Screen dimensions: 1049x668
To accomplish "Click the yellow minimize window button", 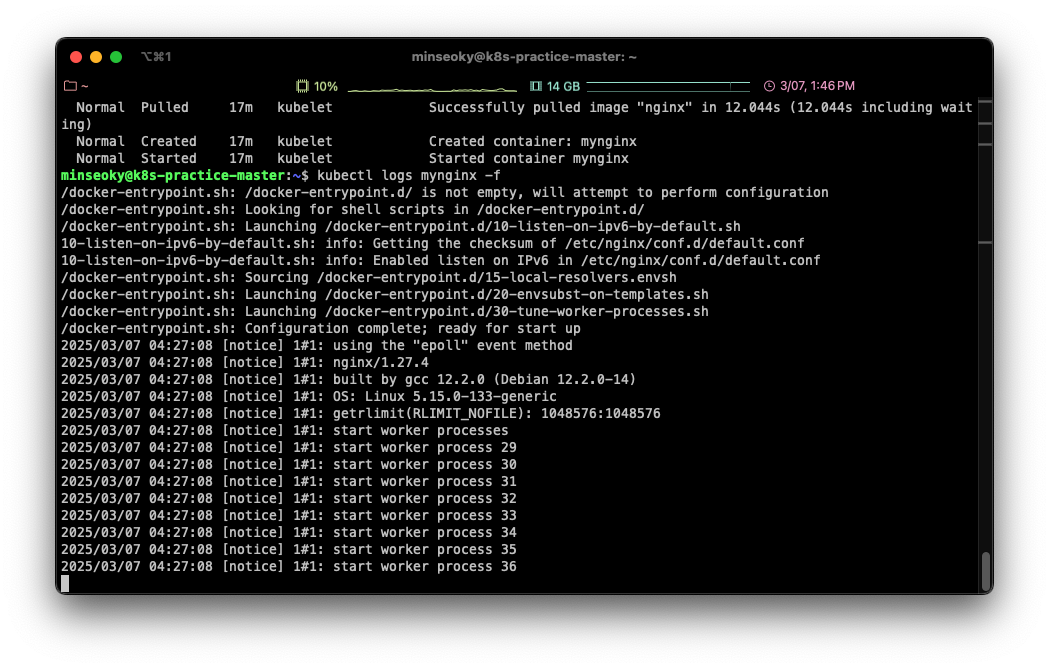I will coord(96,57).
